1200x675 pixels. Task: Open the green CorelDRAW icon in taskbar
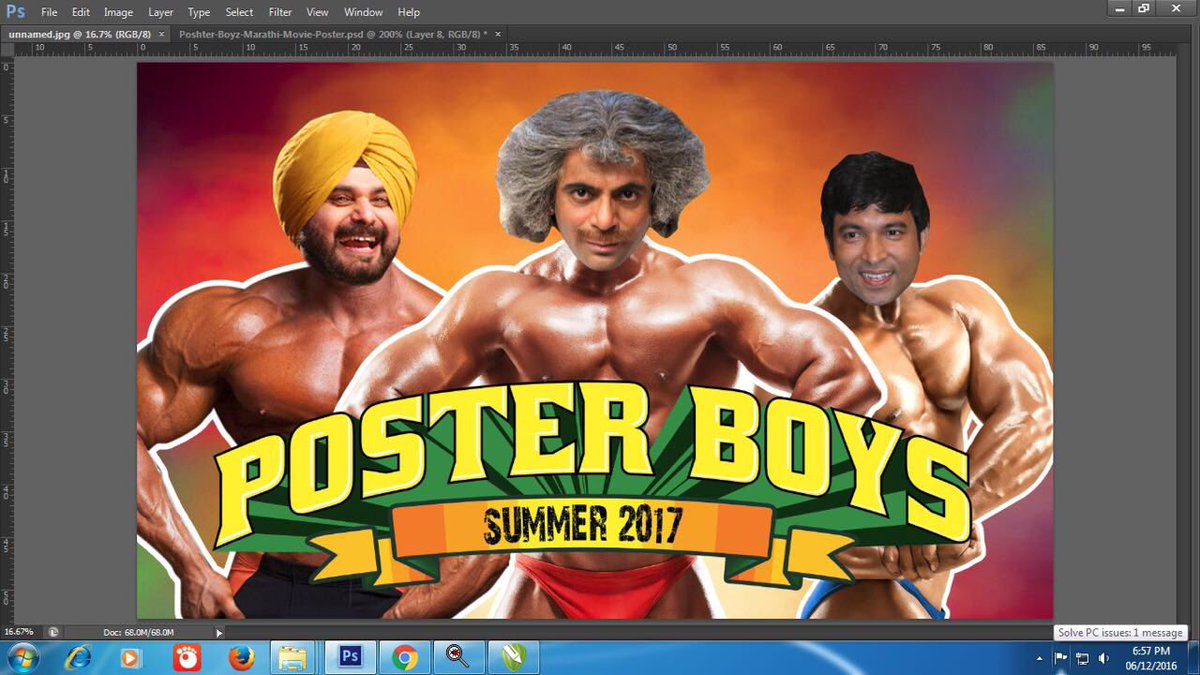coord(513,657)
